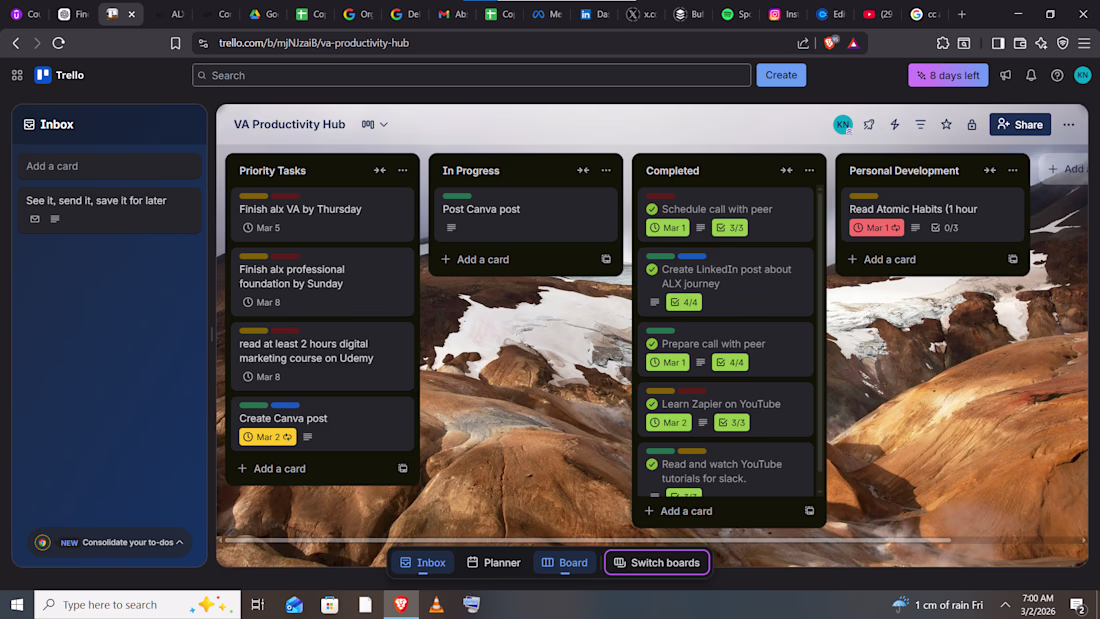Open VLC from the taskbar
Image resolution: width=1100 pixels, height=619 pixels.
[436, 604]
